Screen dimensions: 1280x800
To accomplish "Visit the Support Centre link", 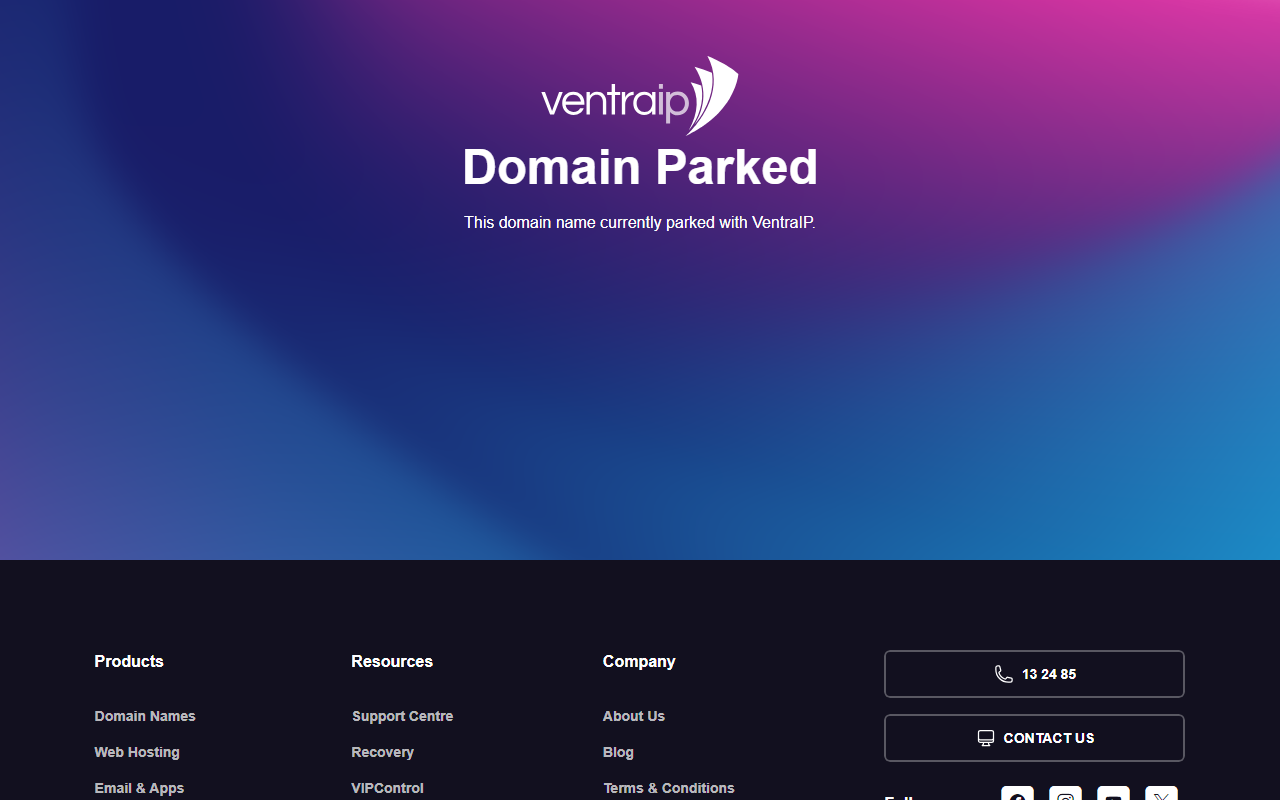I will [402, 716].
